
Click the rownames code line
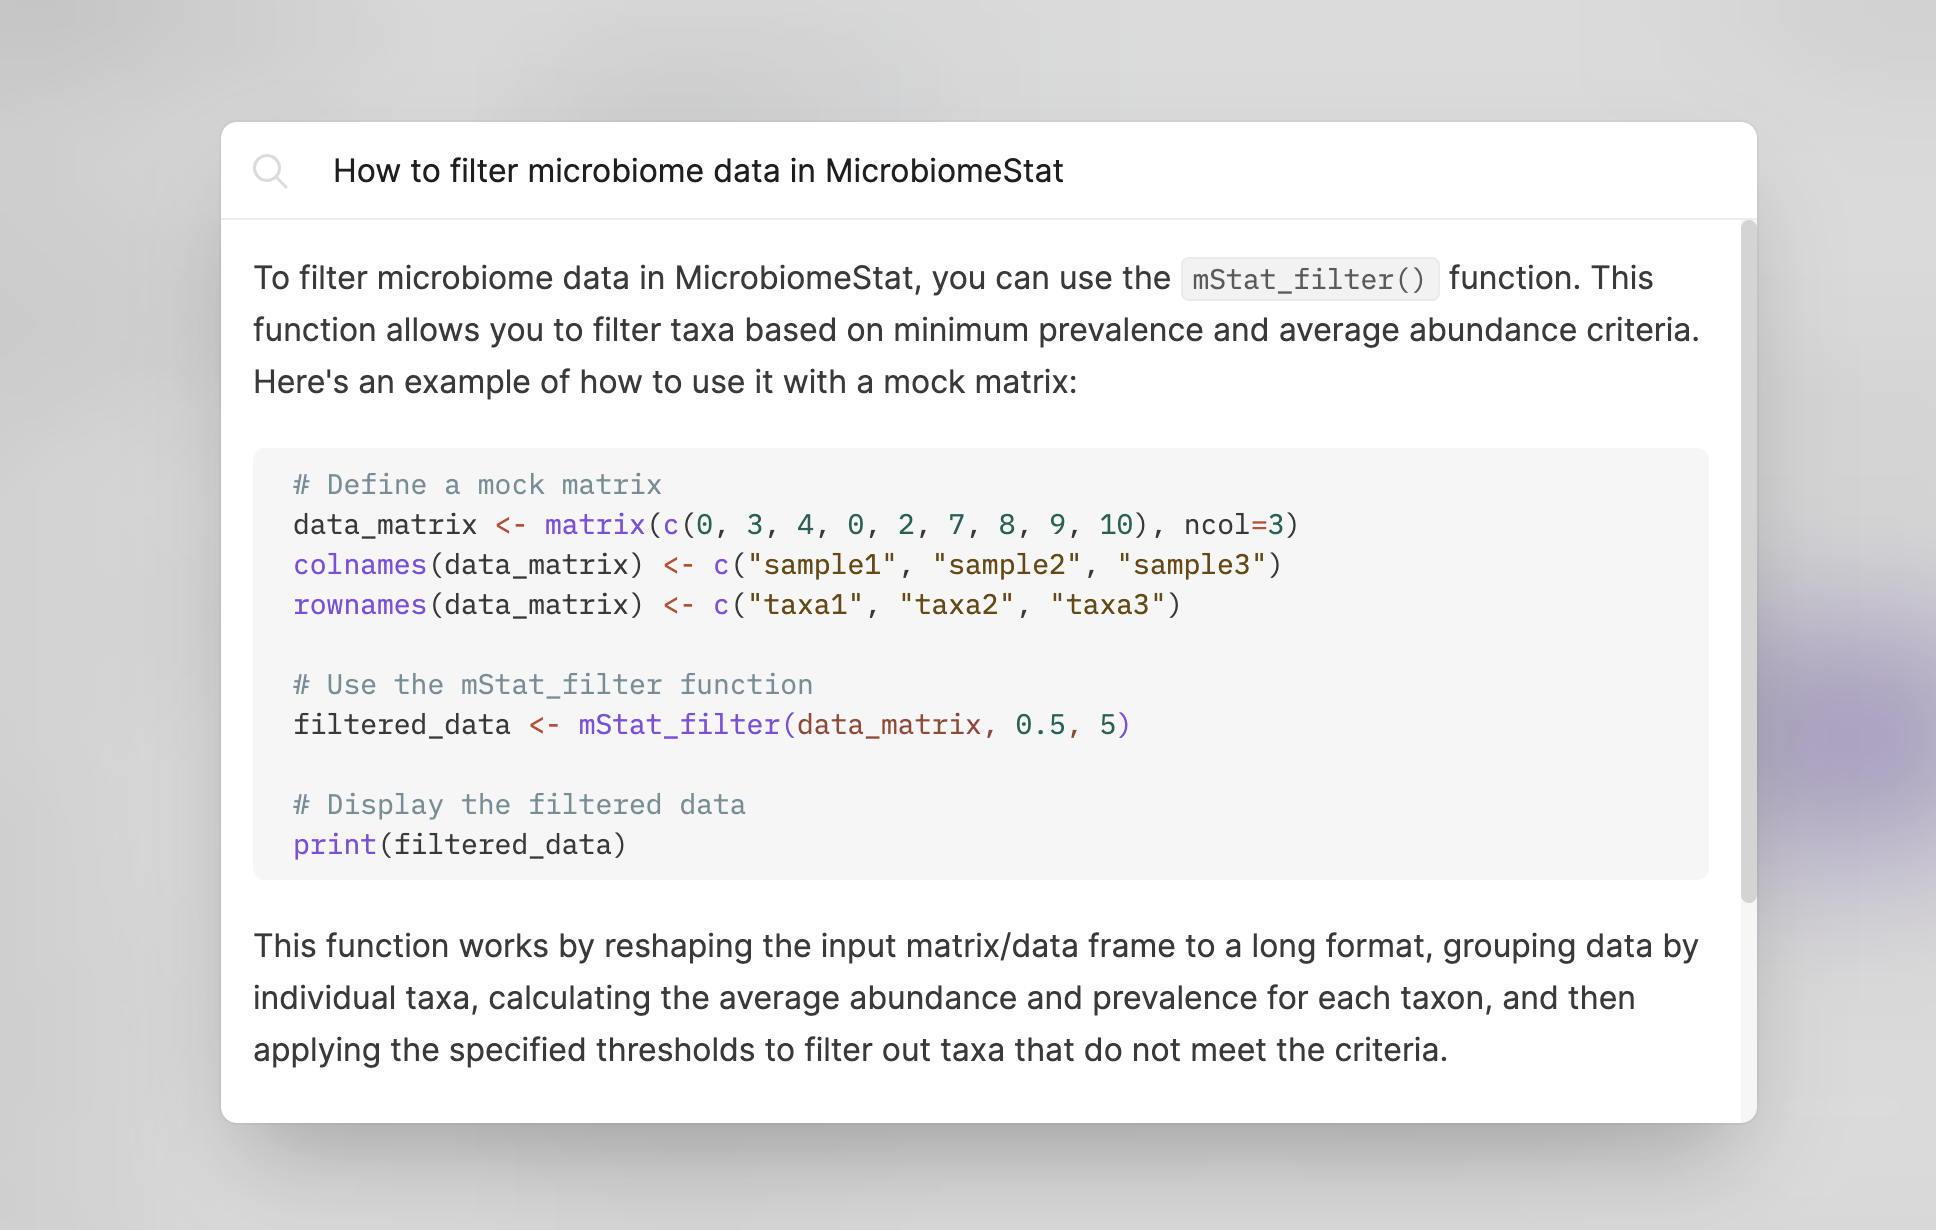(x=737, y=605)
